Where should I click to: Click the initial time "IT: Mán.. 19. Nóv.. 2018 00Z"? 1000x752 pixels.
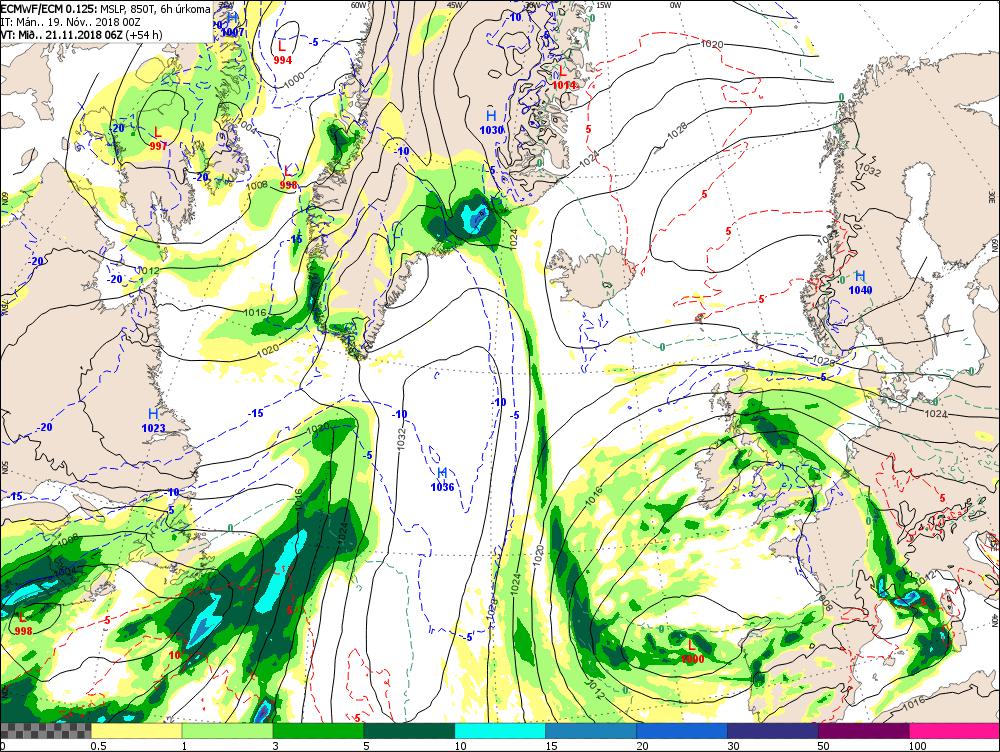[x=70, y=22]
